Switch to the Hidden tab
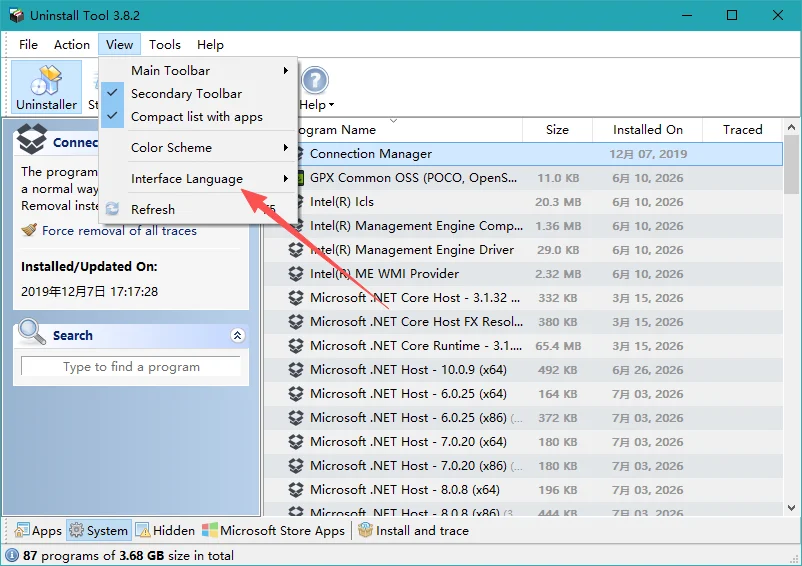This screenshot has height=566, width=802. point(165,530)
